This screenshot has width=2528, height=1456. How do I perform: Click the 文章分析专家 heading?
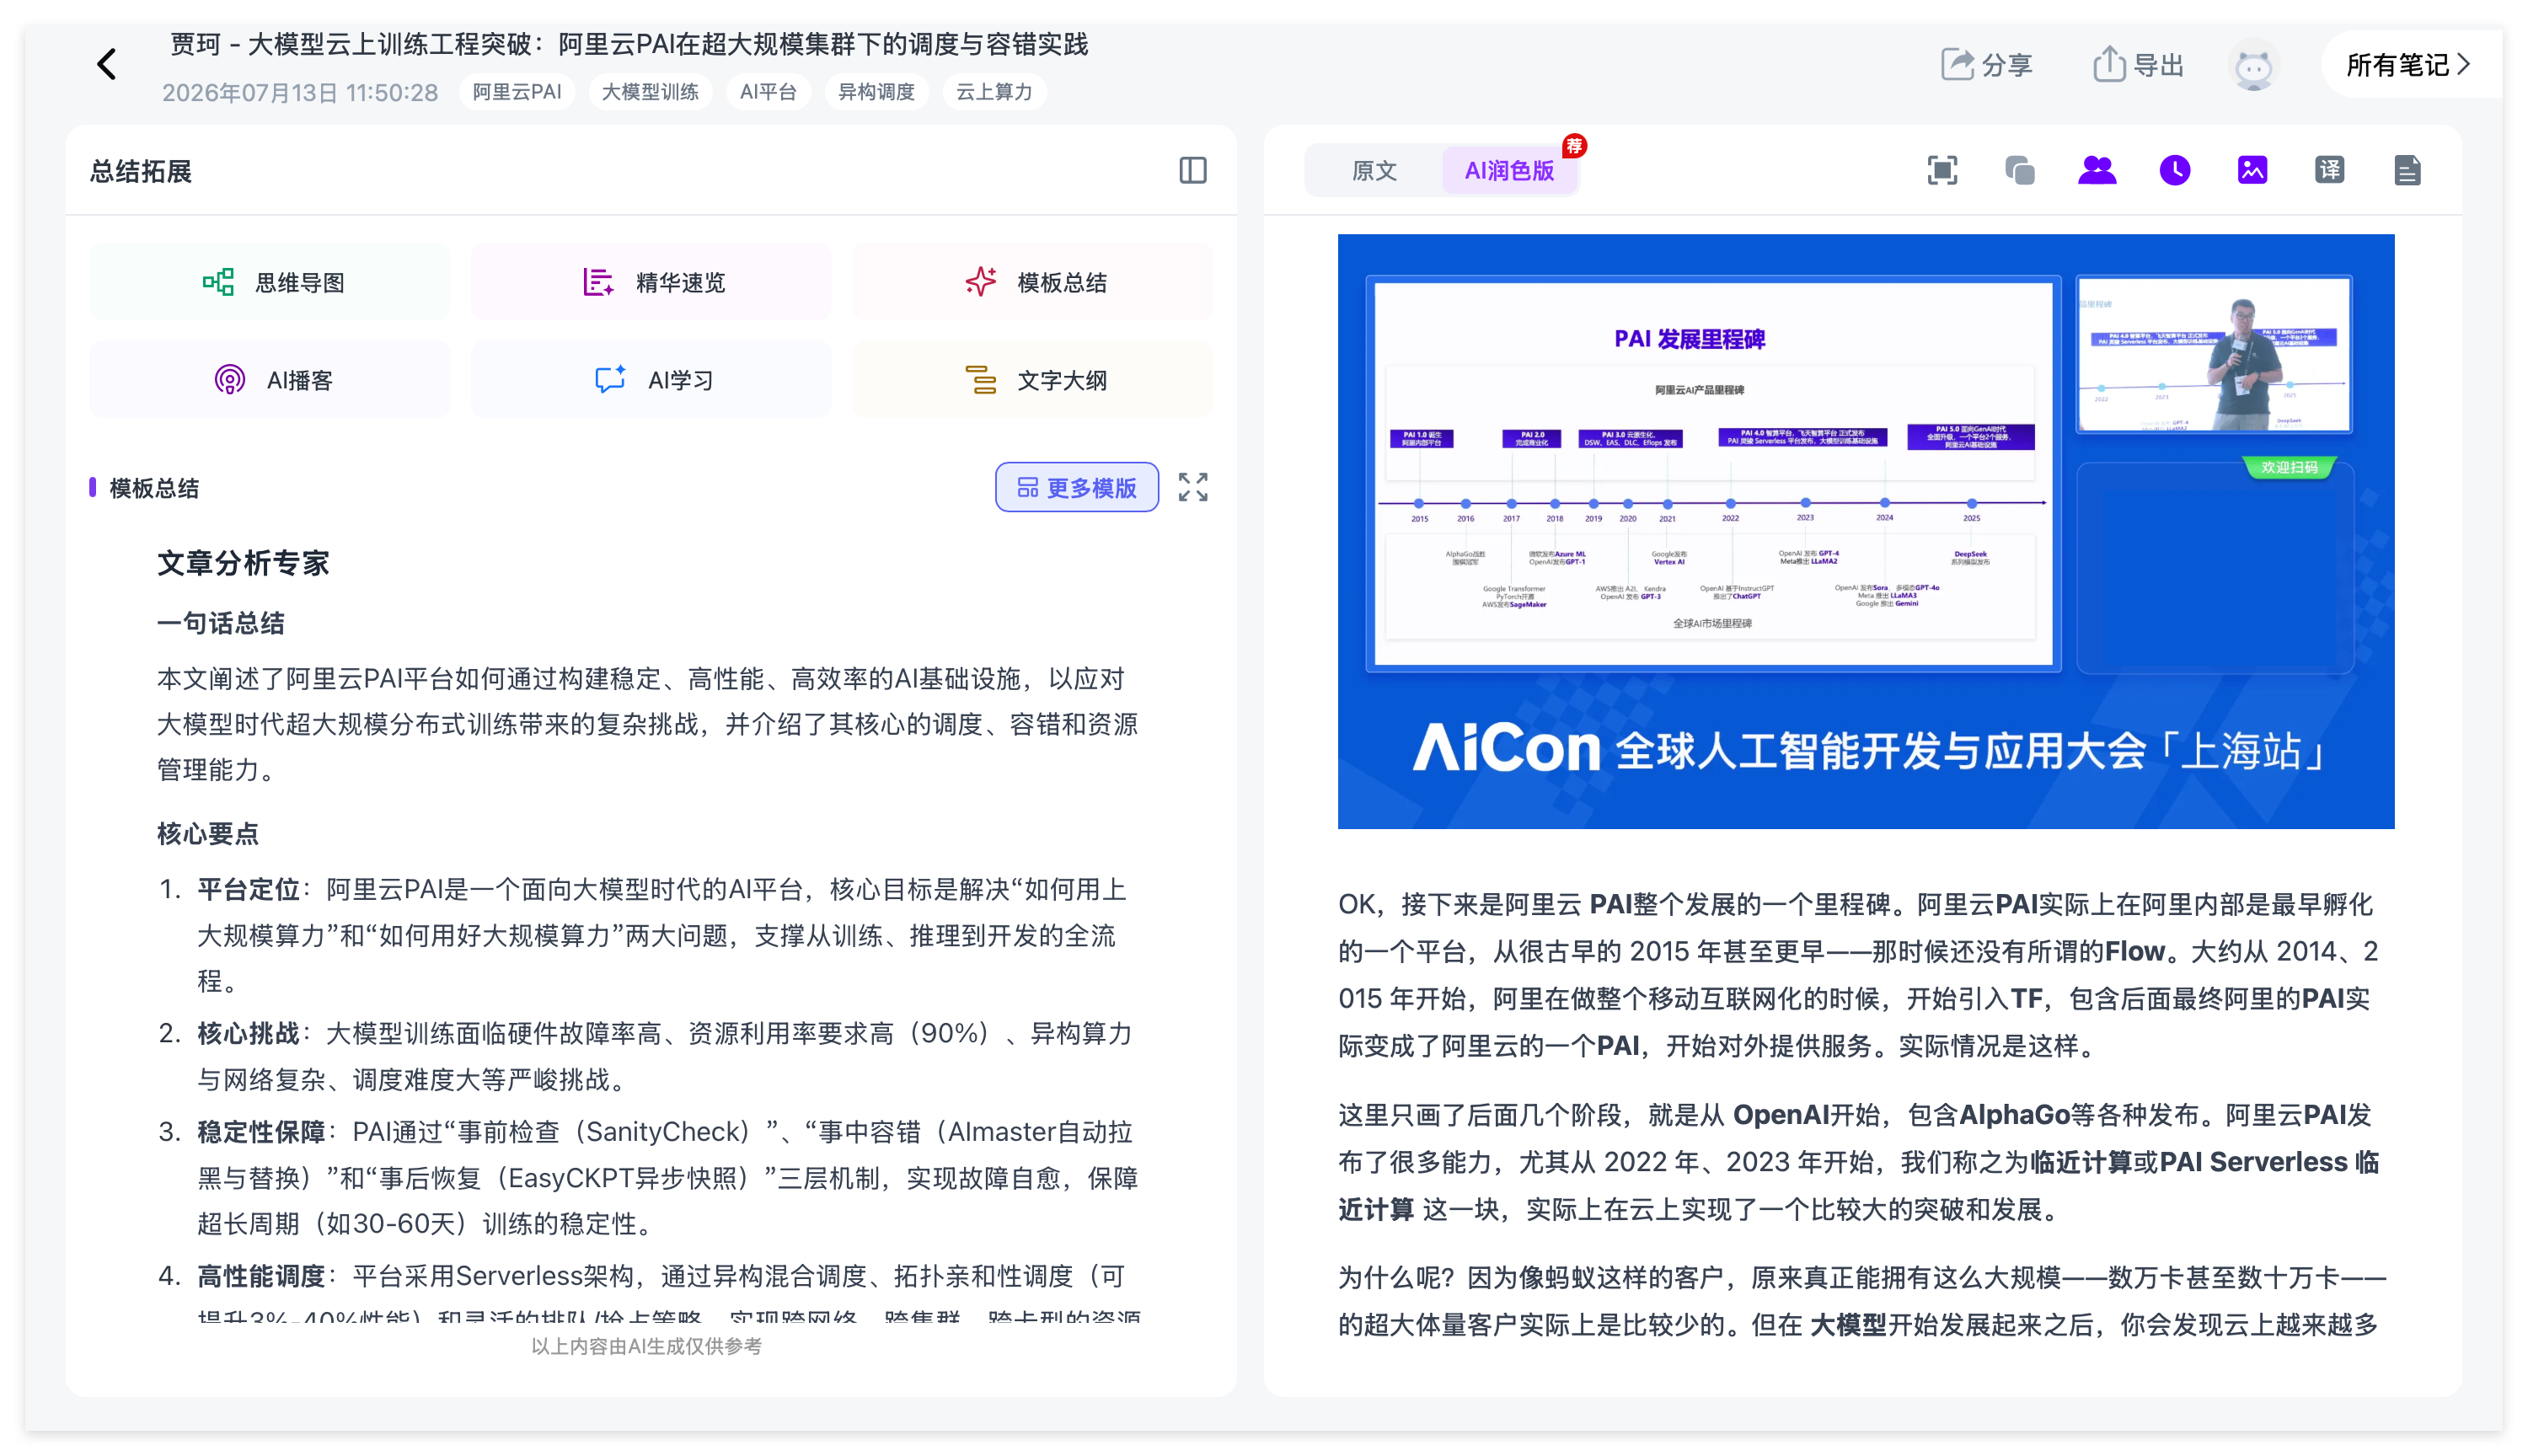243,563
